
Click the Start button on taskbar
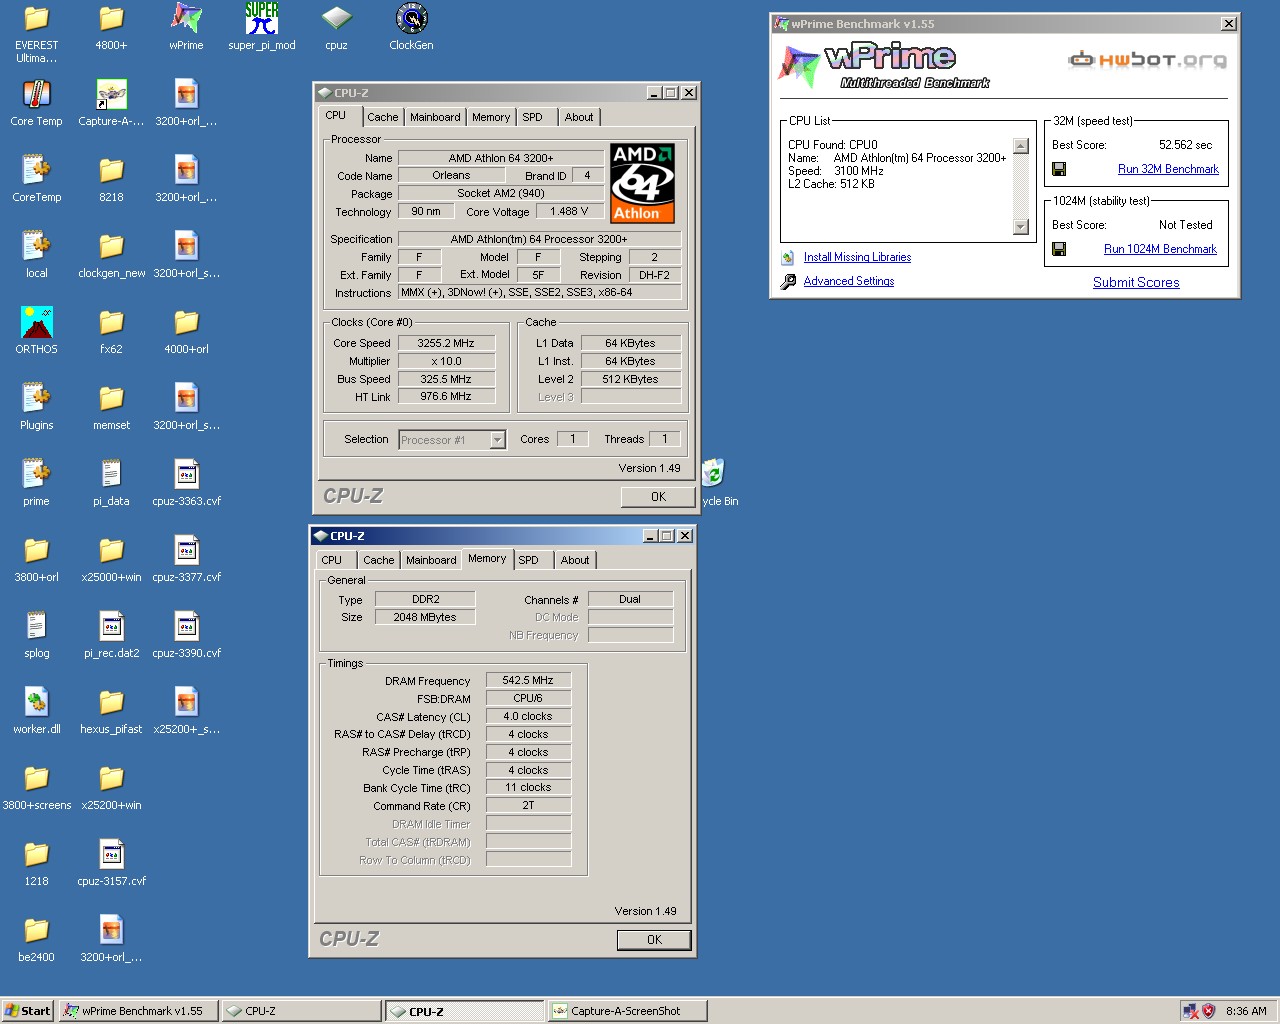coord(28,1011)
